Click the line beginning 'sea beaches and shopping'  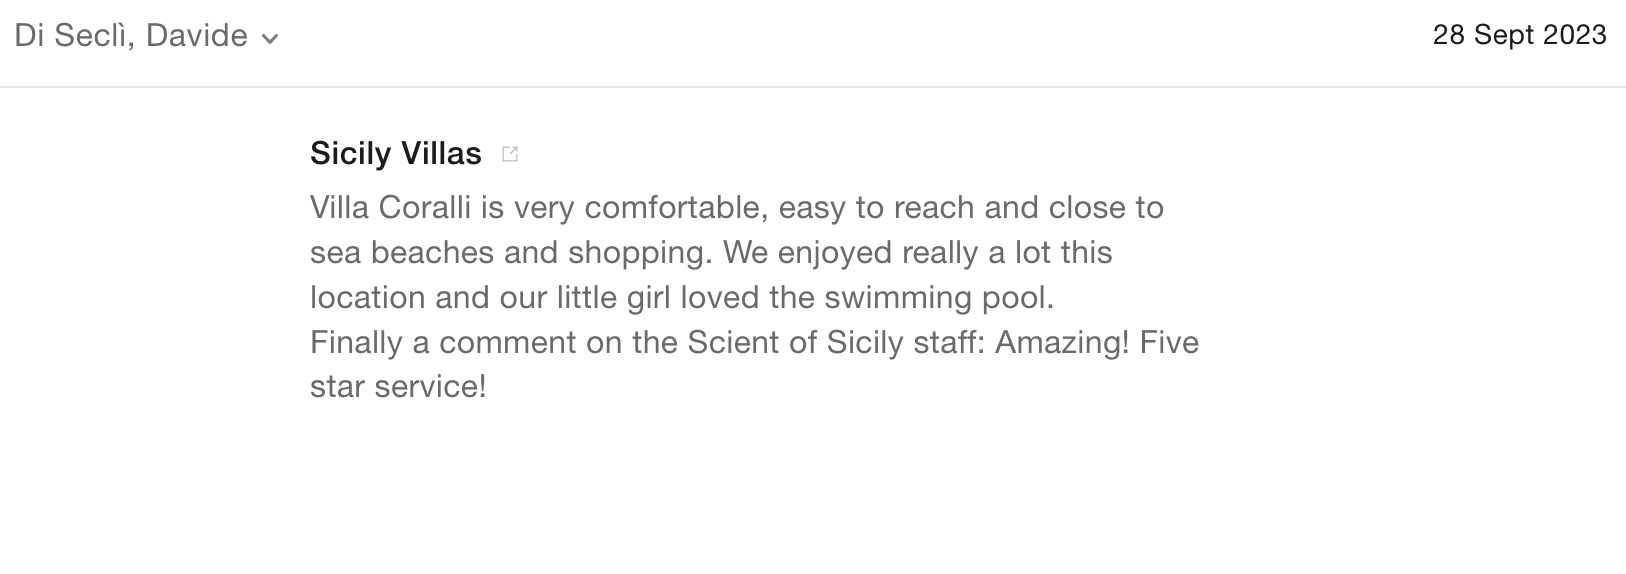(x=710, y=252)
